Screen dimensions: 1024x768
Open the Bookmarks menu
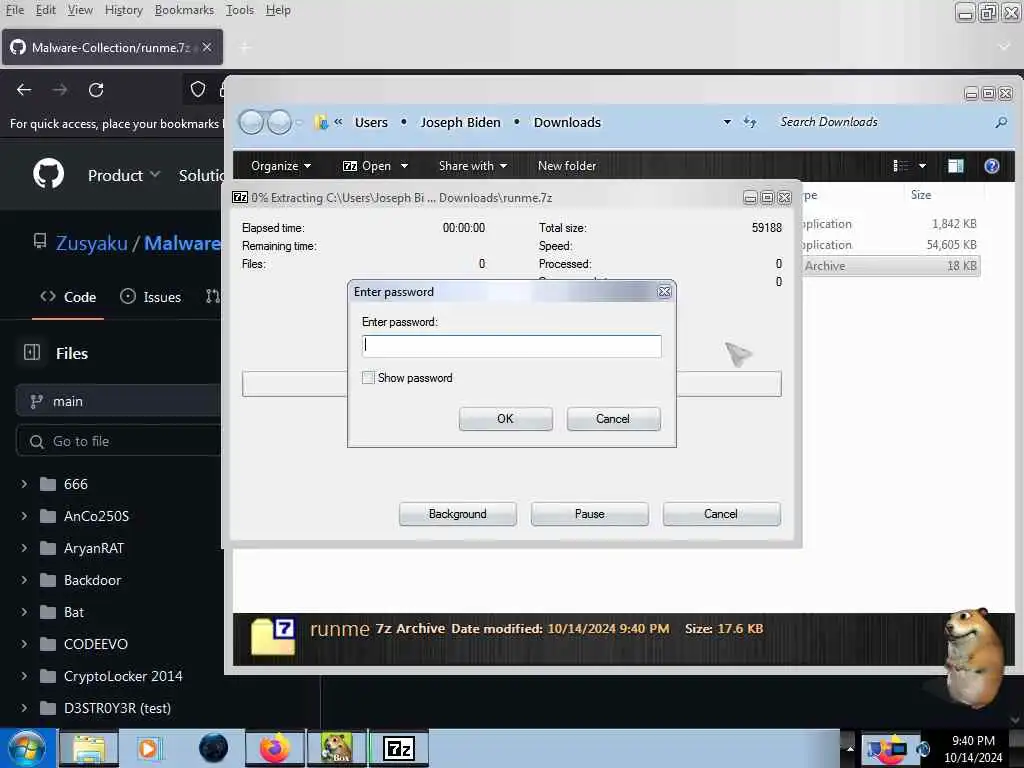(184, 10)
